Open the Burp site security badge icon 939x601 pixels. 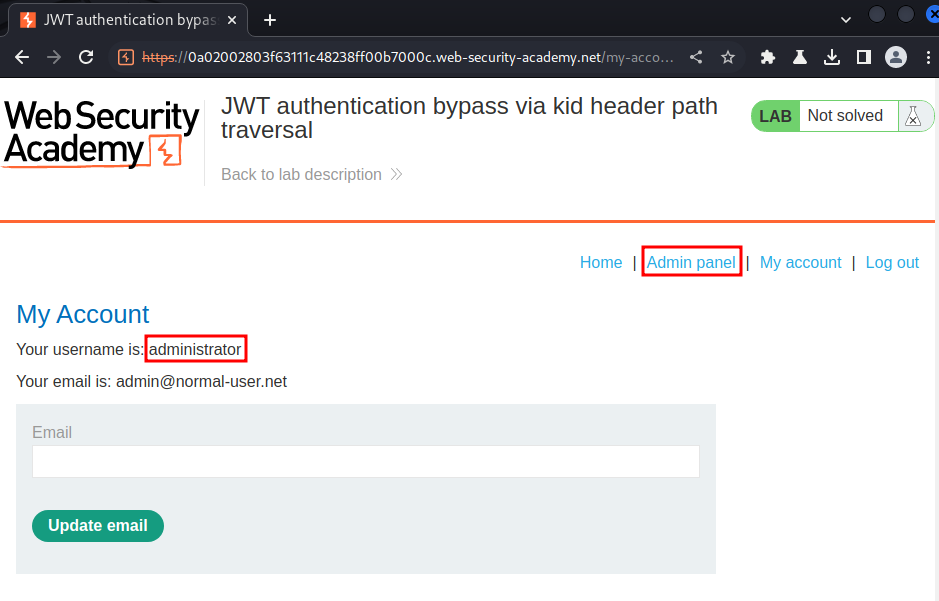coord(126,57)
